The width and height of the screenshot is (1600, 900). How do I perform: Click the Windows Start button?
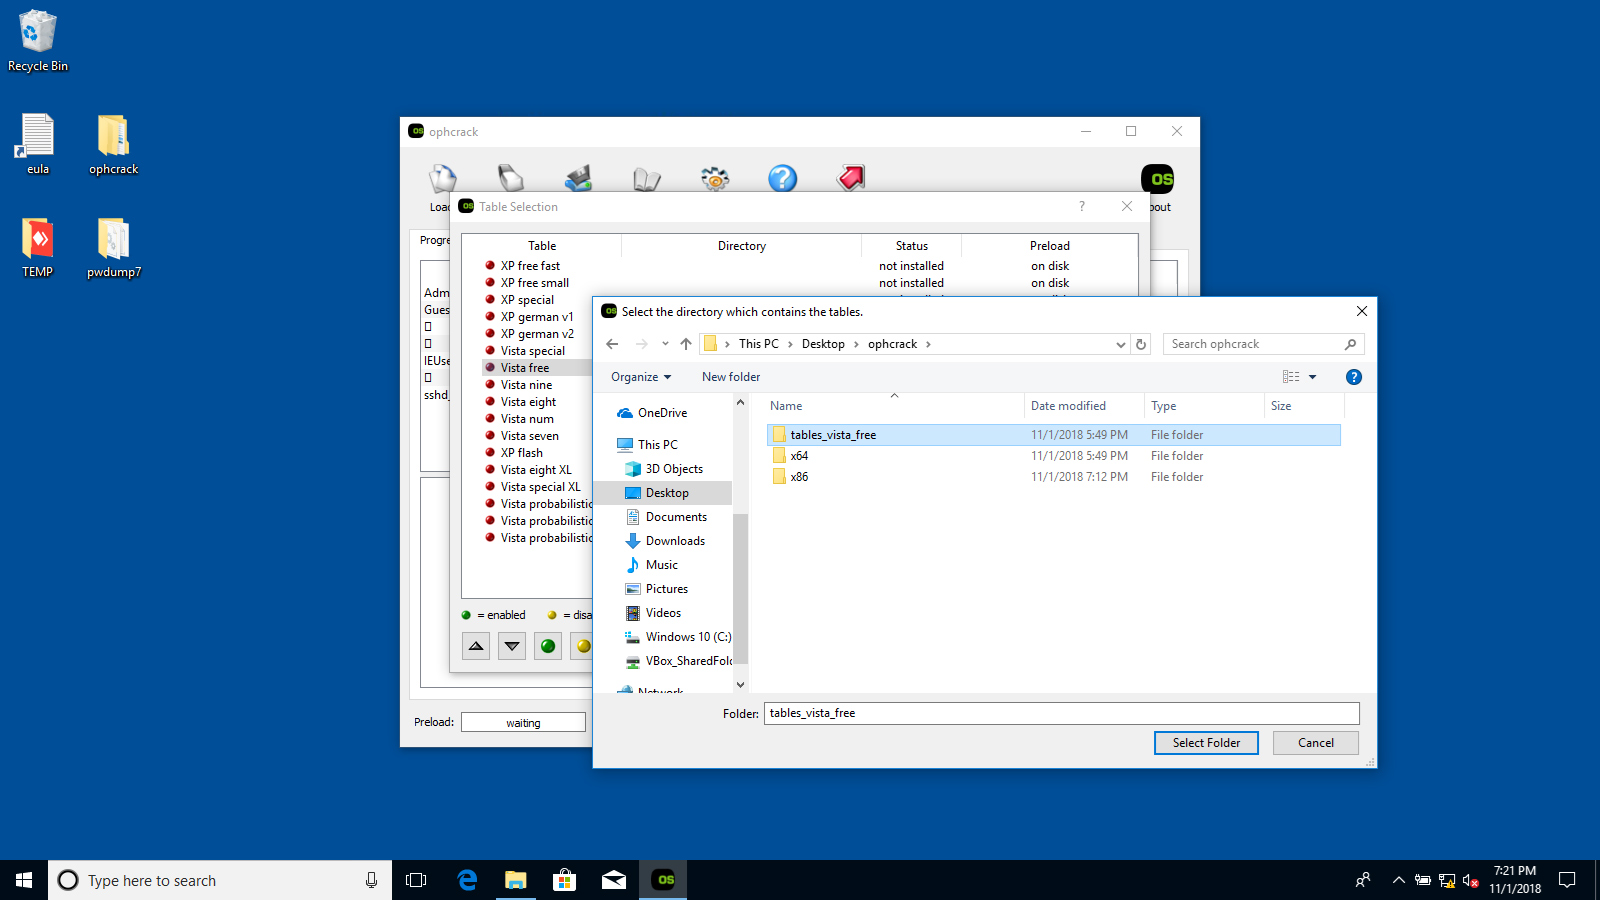[24, 880]
